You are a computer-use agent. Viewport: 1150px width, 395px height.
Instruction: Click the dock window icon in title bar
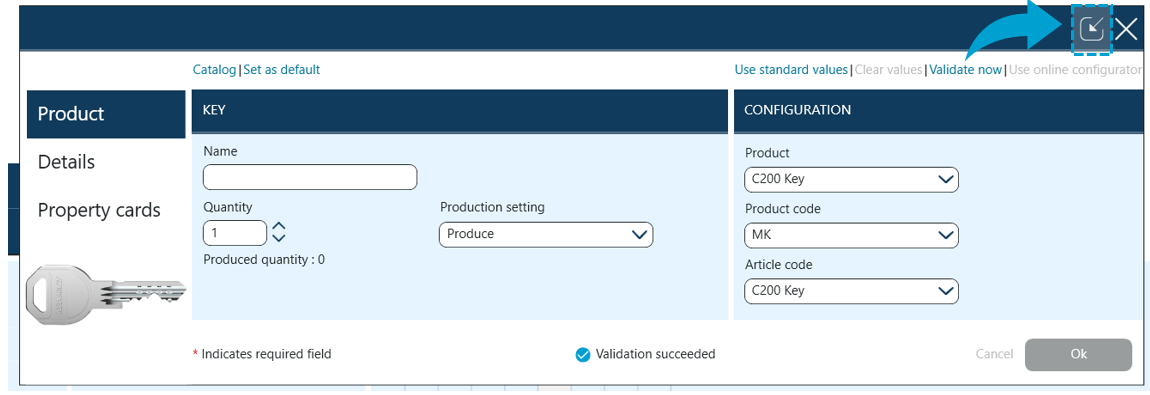pyautogui.click(x=1091, y=29)
